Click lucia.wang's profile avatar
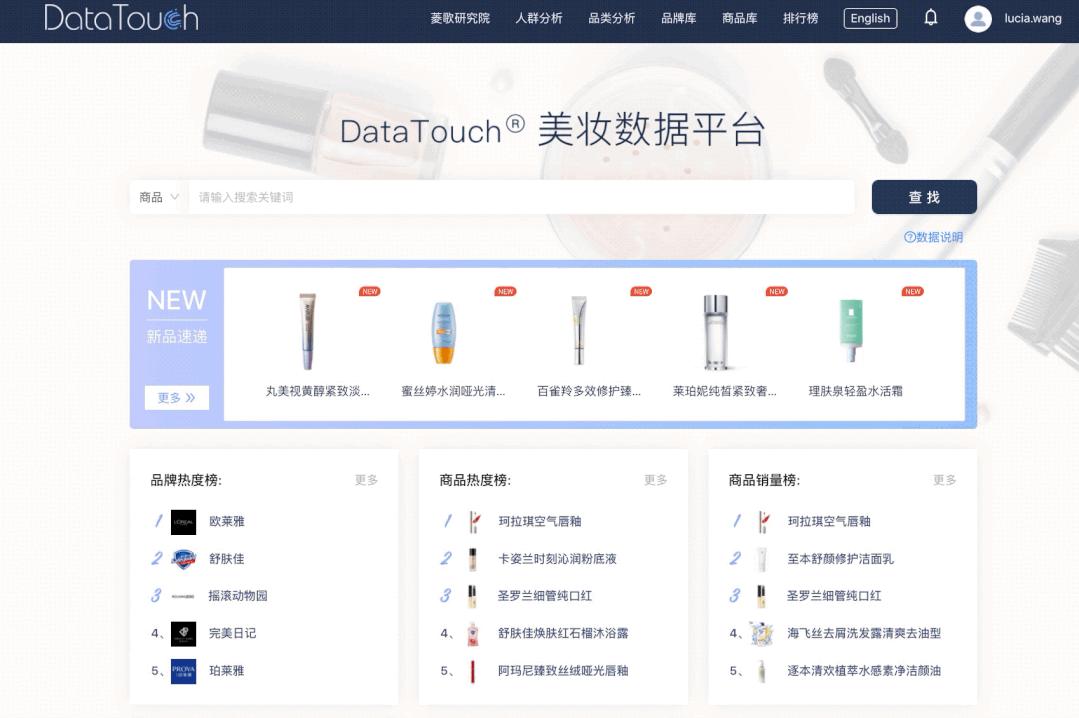This screenshot has height=718, width=1079. pos(977,18)
